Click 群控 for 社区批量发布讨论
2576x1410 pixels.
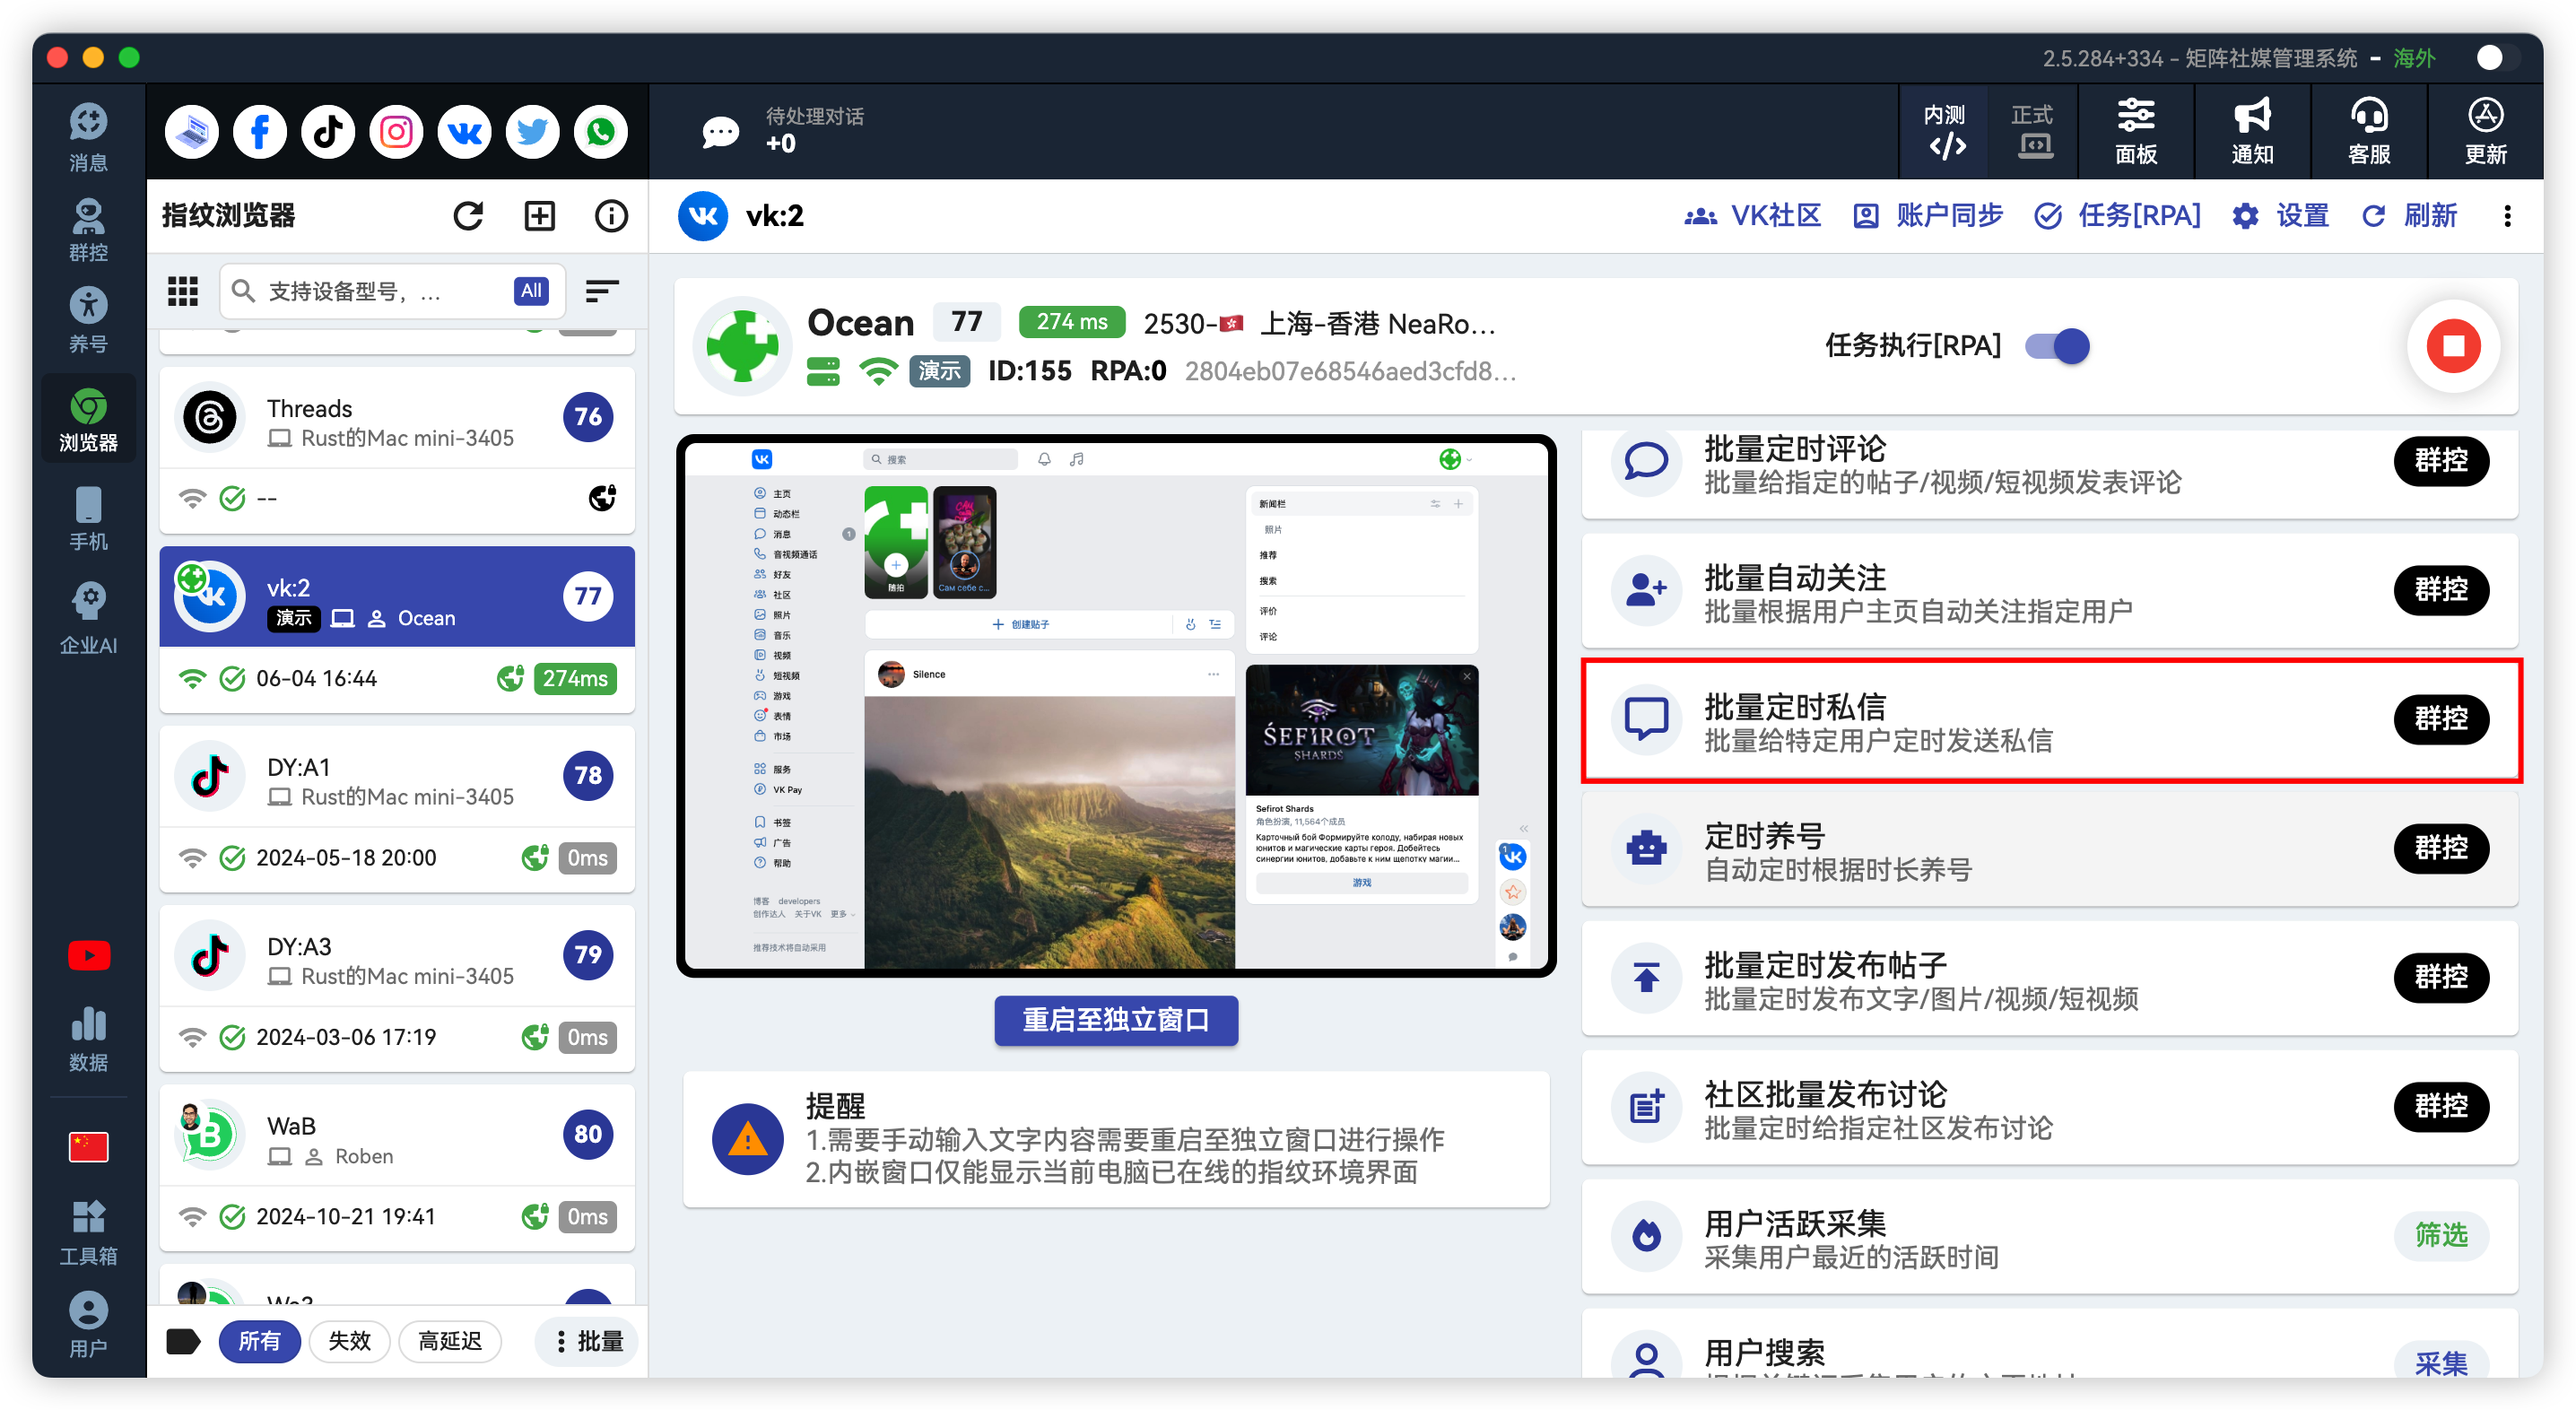coord(2441,1106)
